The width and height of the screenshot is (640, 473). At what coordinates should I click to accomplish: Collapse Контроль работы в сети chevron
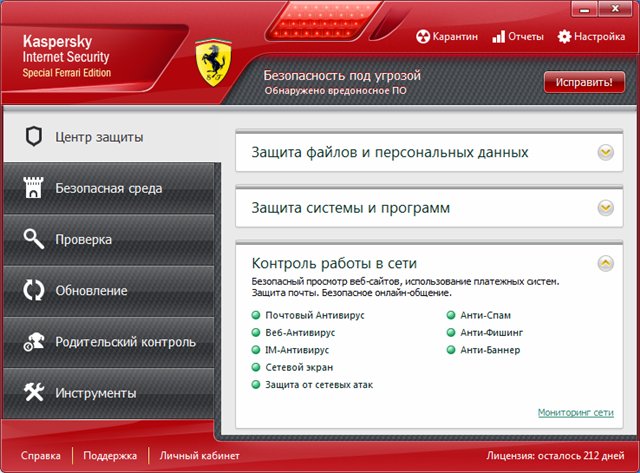pyautogui.click(x=606, y=263)
